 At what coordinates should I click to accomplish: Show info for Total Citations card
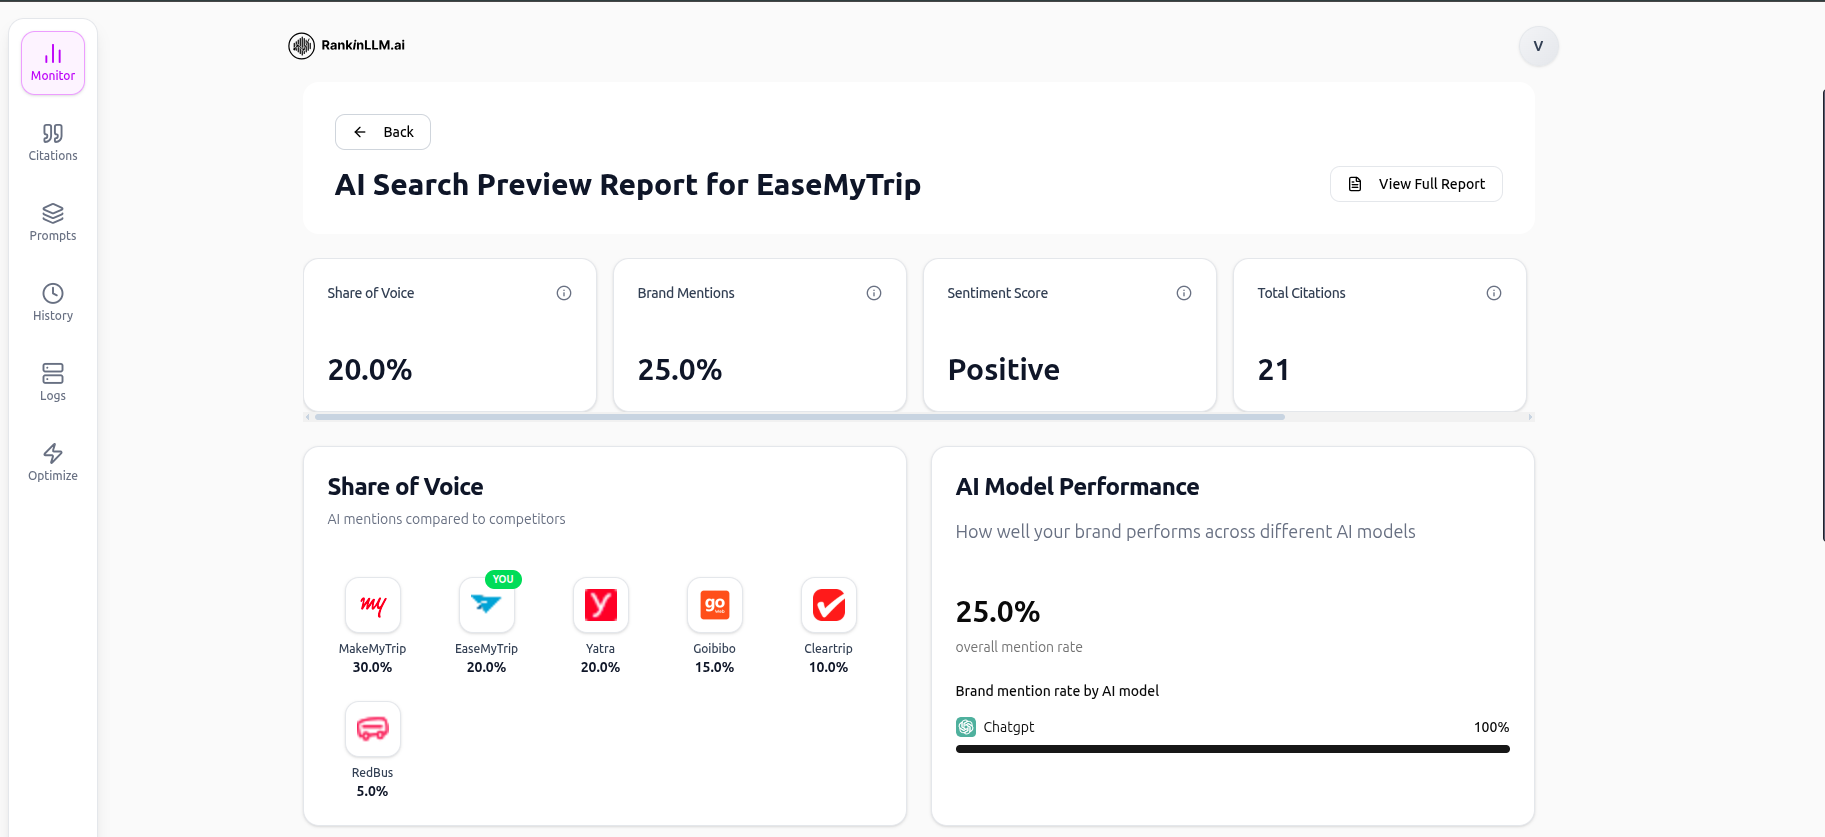(1494, 293)
